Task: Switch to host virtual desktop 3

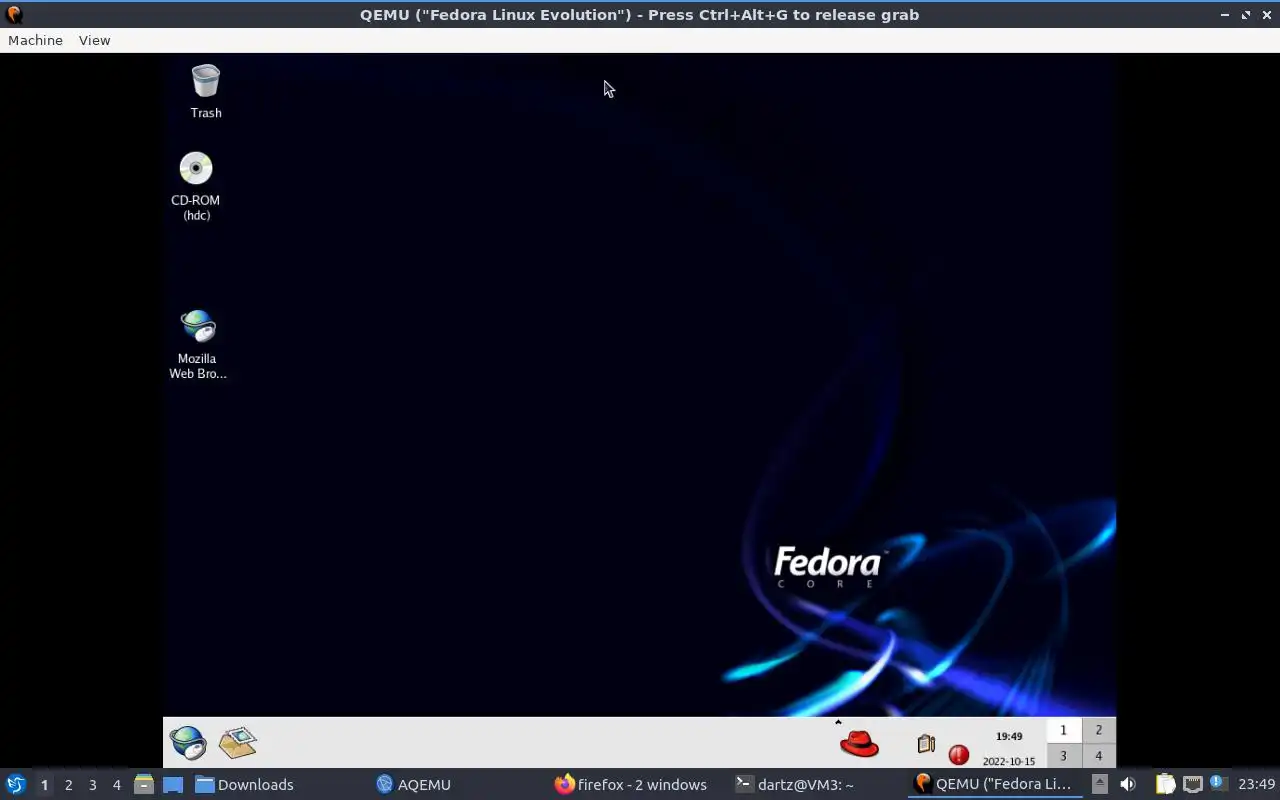Action: pyautogui.click(x=92, y=785)
